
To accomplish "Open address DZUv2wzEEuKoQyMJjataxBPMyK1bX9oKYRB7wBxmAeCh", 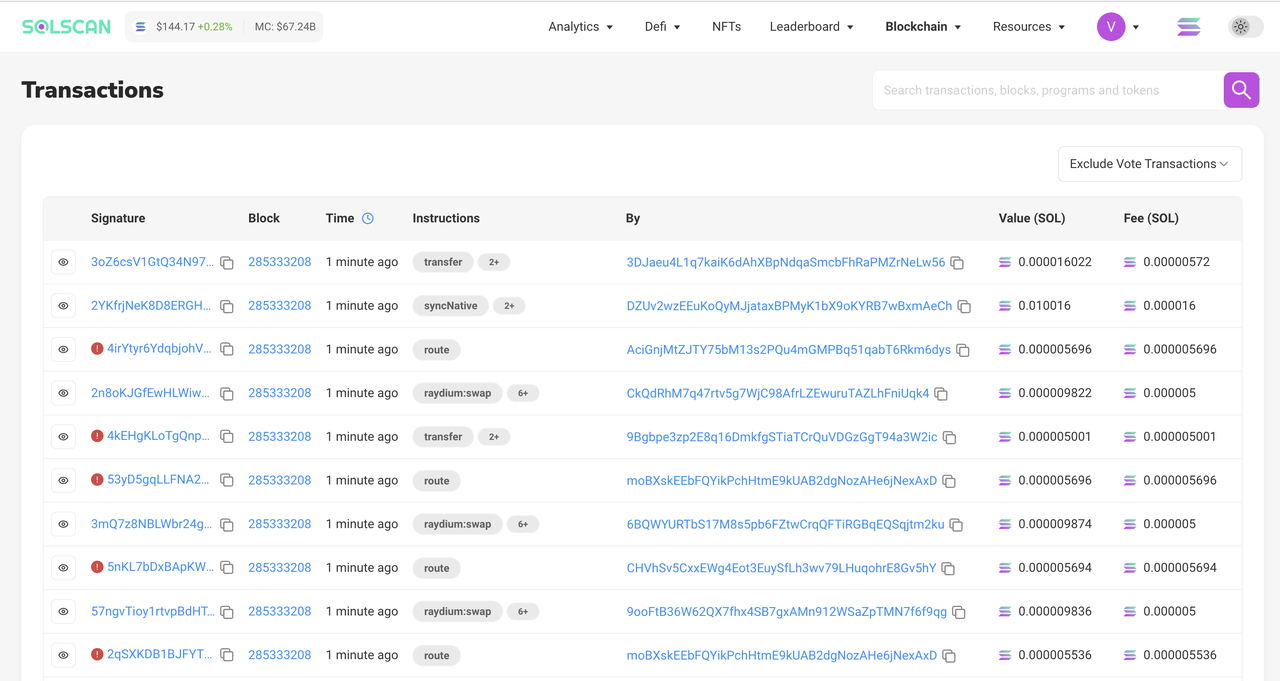I will click(789, 306).
